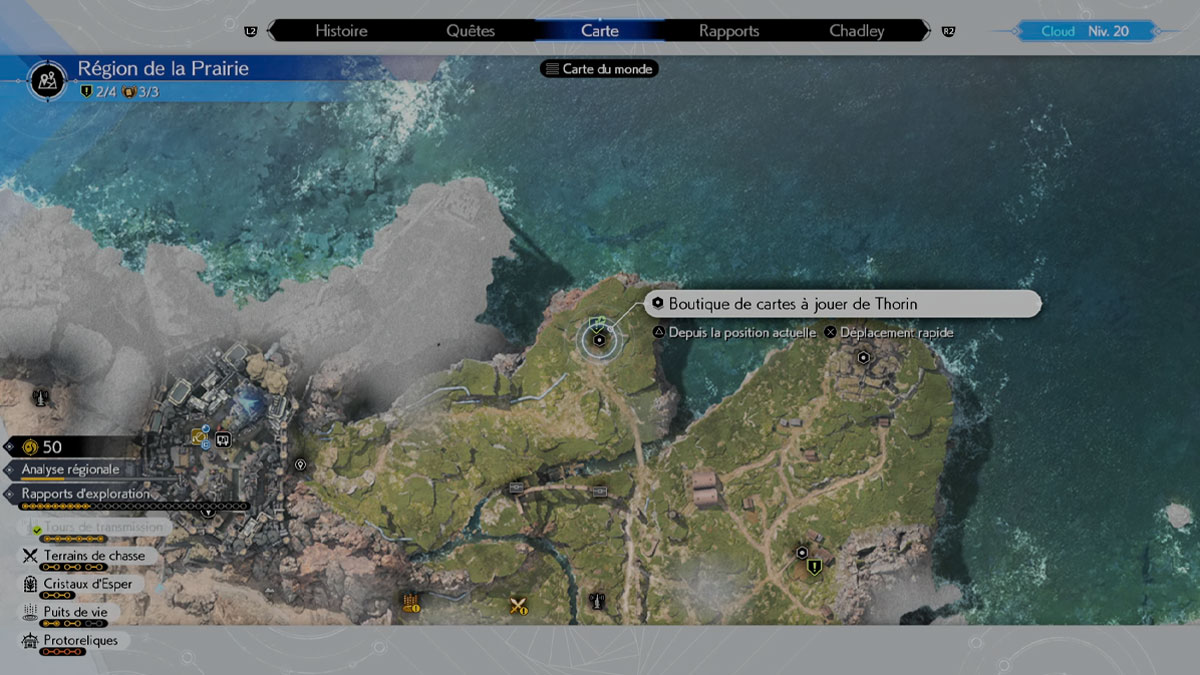Select the Thorin card shop map marker
The height and width of the screenshot is (675, 1200).
click(598, 340)
